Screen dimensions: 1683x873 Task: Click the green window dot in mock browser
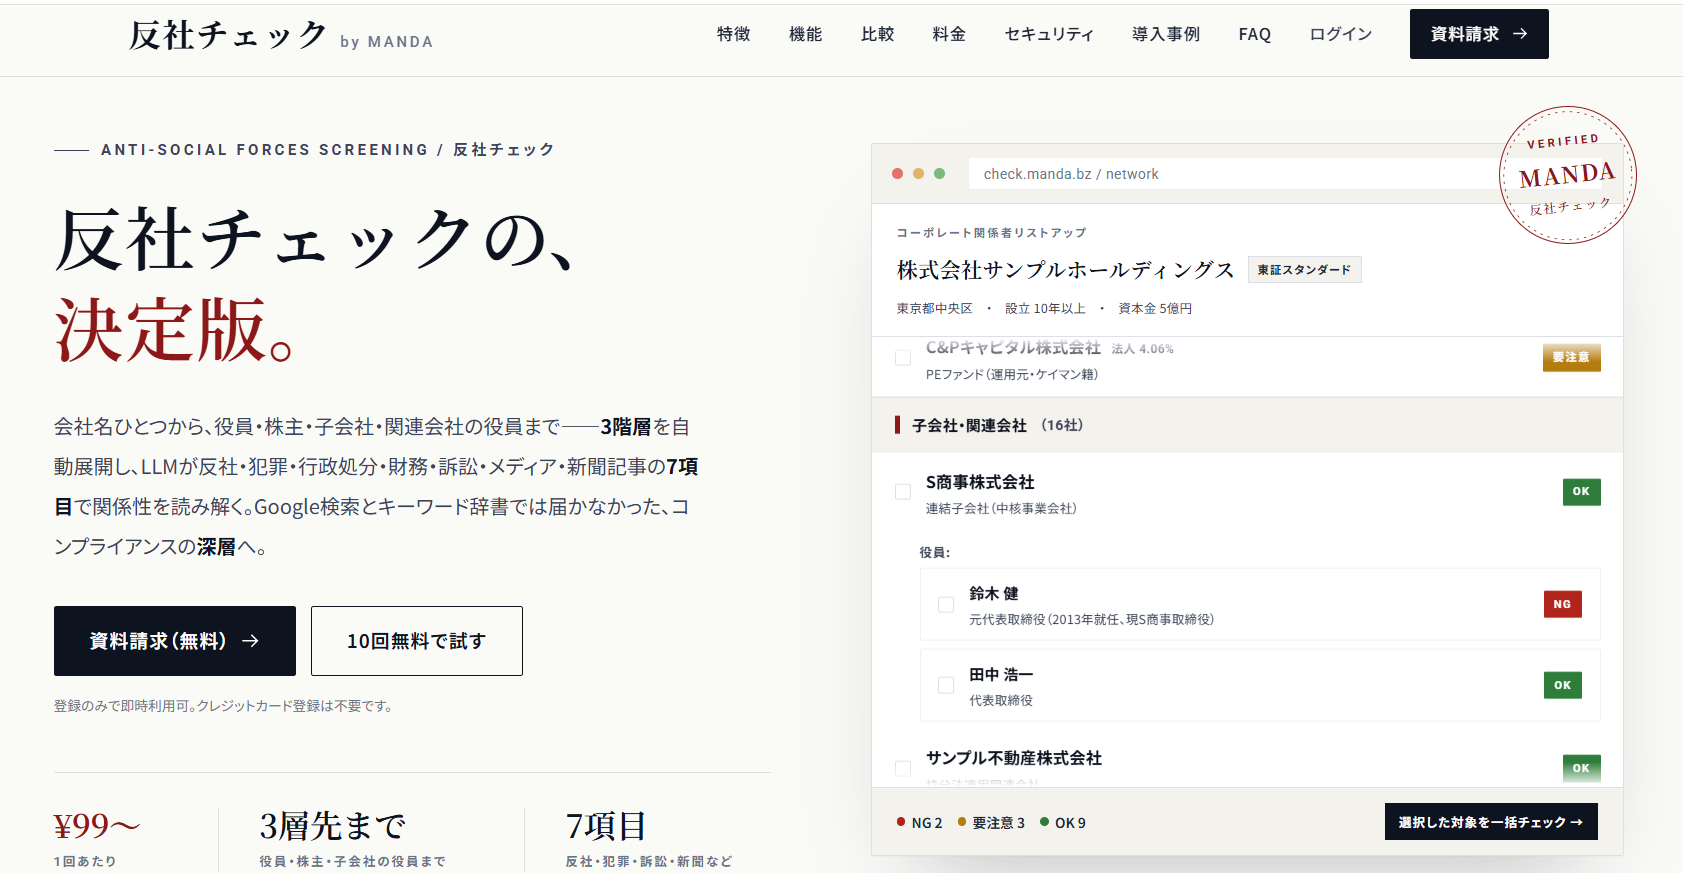(x=939, y=174)
